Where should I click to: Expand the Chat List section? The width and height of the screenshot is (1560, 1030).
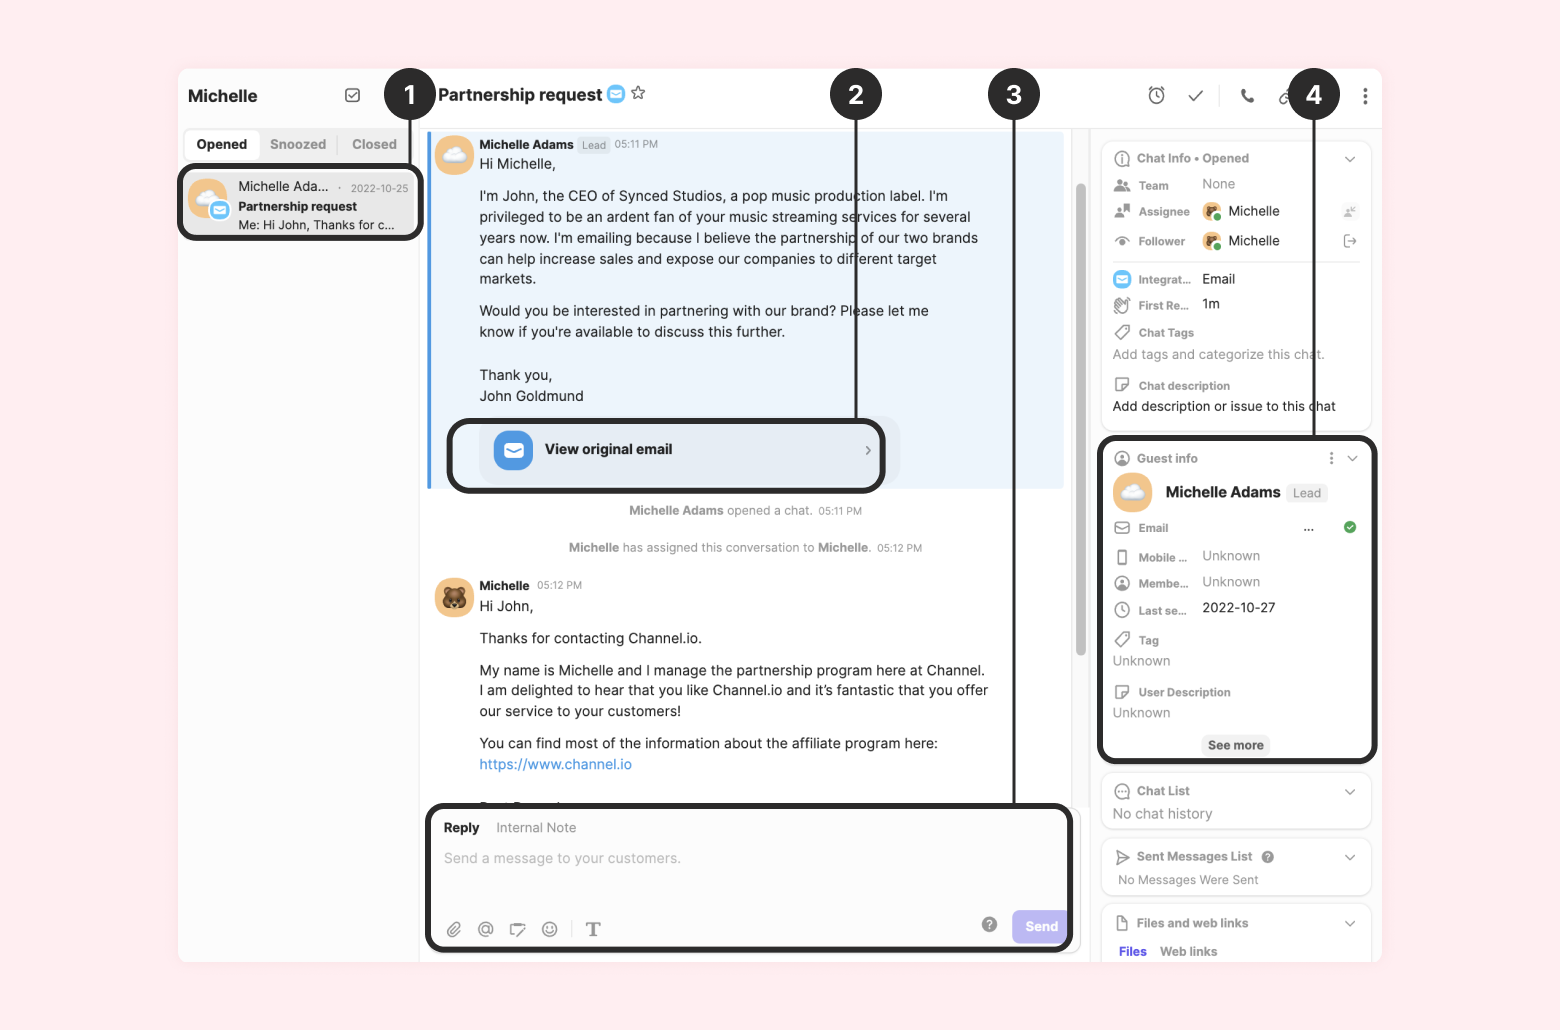tap(1350, 792)
